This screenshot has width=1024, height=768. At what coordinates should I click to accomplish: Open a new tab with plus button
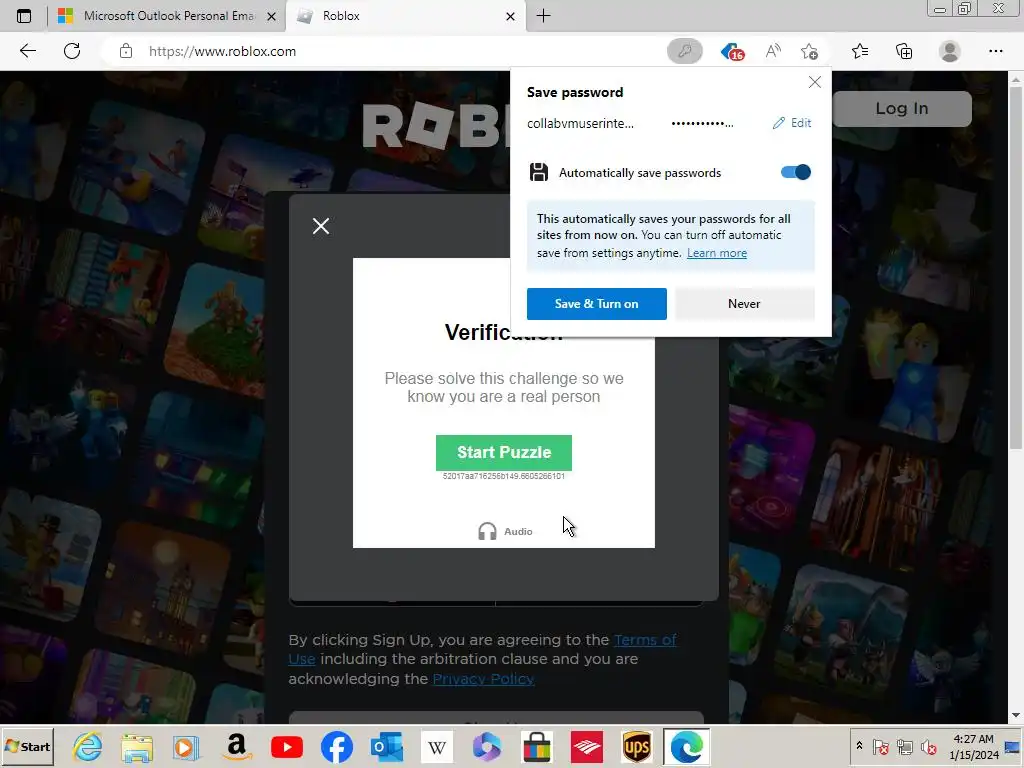tap(543, 16)
